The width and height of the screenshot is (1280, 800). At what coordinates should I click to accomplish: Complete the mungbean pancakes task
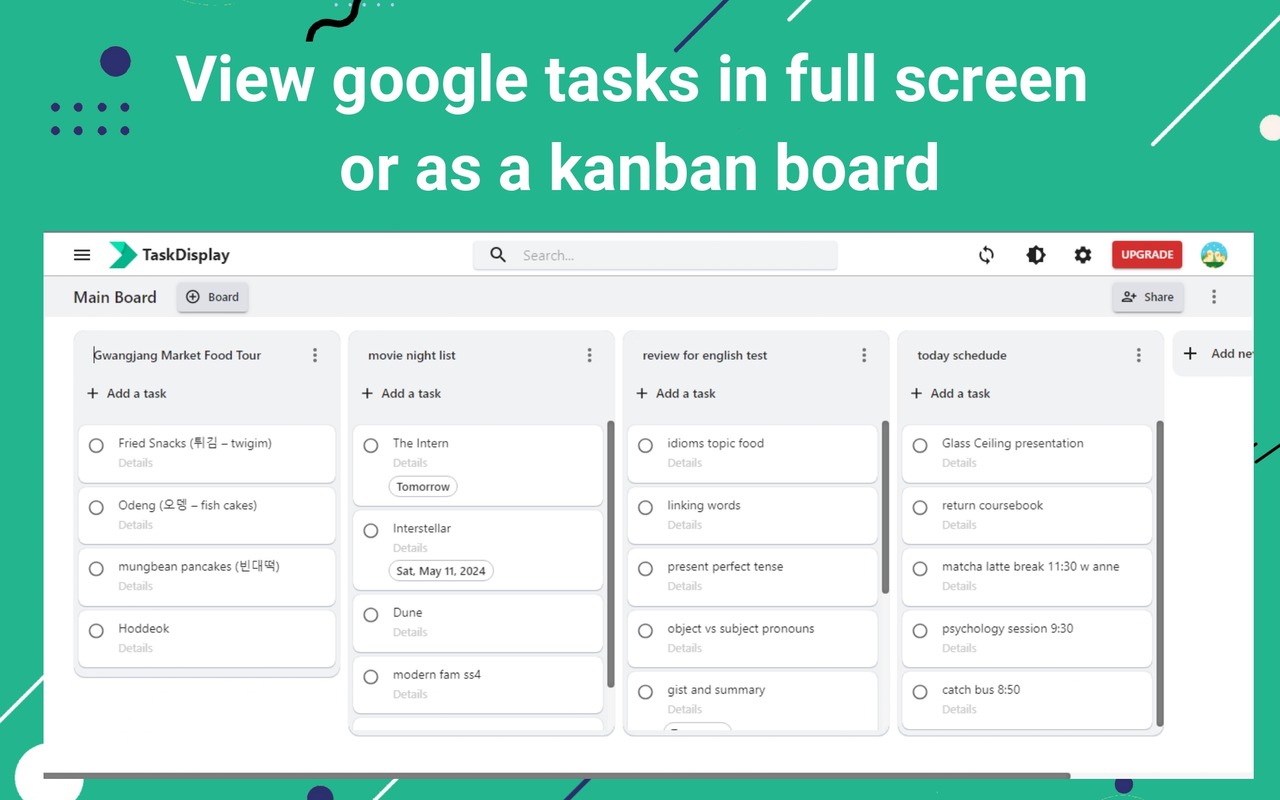(x=96, y=568)
